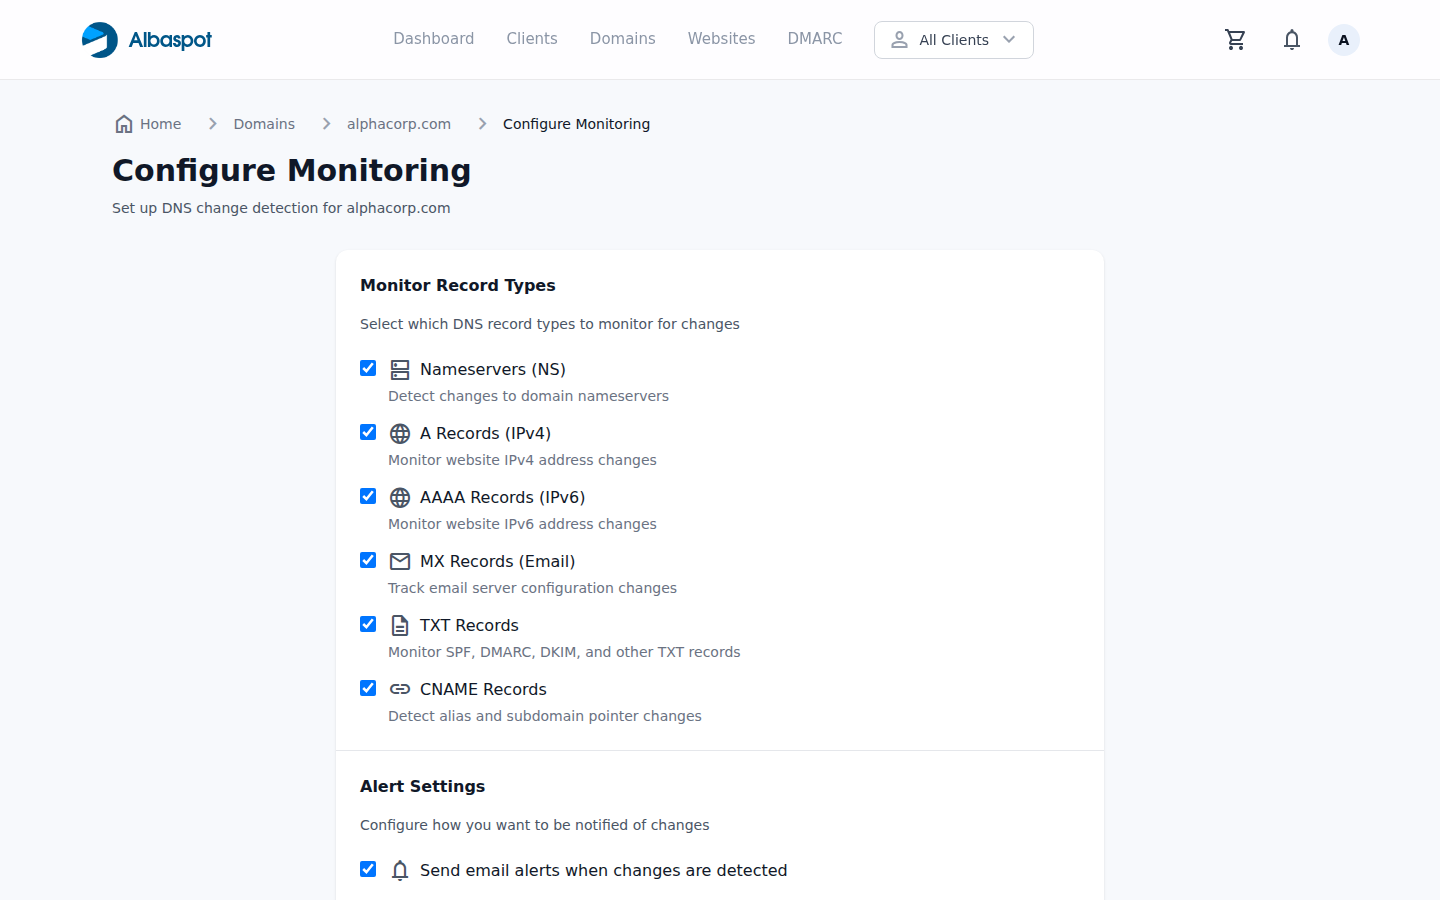Click the globe icon beside A Records (IPv4)

click(x=400, y=432)
